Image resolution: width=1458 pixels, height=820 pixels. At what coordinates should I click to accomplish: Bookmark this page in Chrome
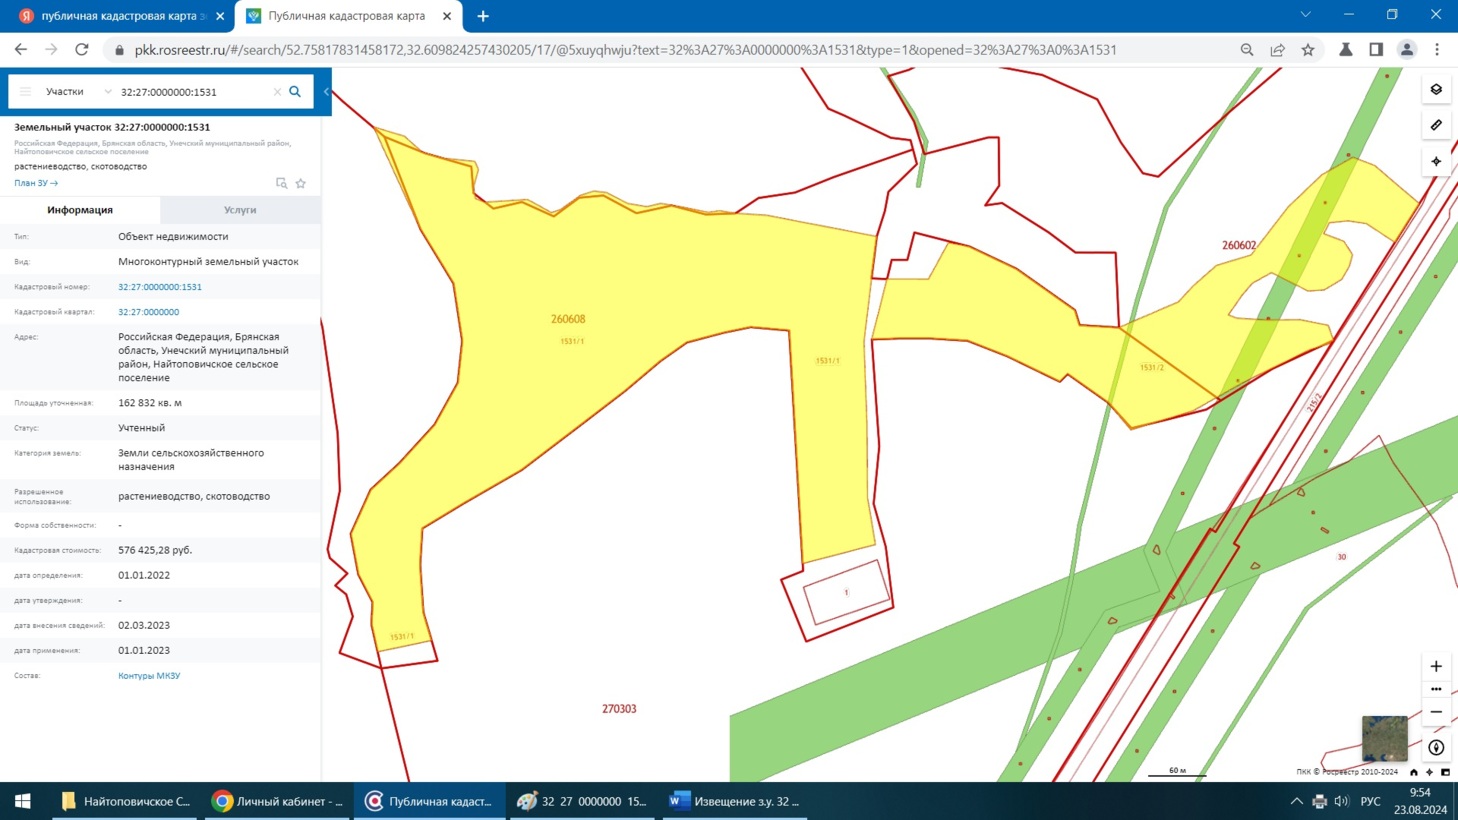(x=1307, y=50)
